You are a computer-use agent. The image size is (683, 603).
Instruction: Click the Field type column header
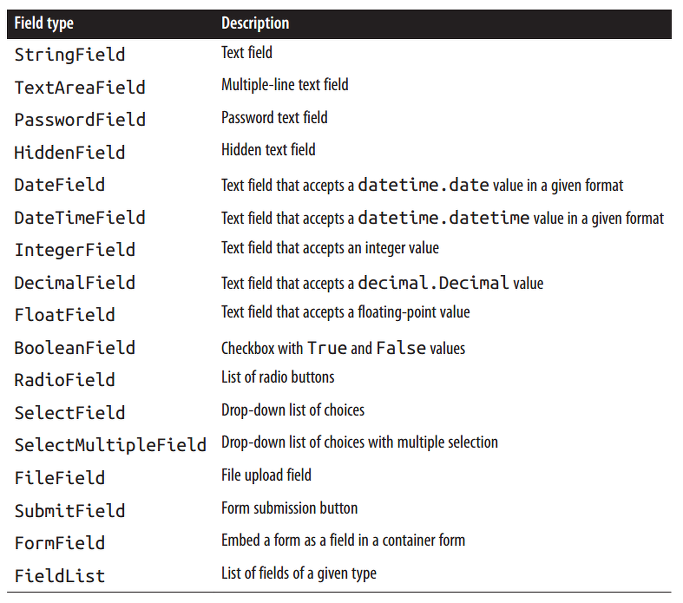44,24
